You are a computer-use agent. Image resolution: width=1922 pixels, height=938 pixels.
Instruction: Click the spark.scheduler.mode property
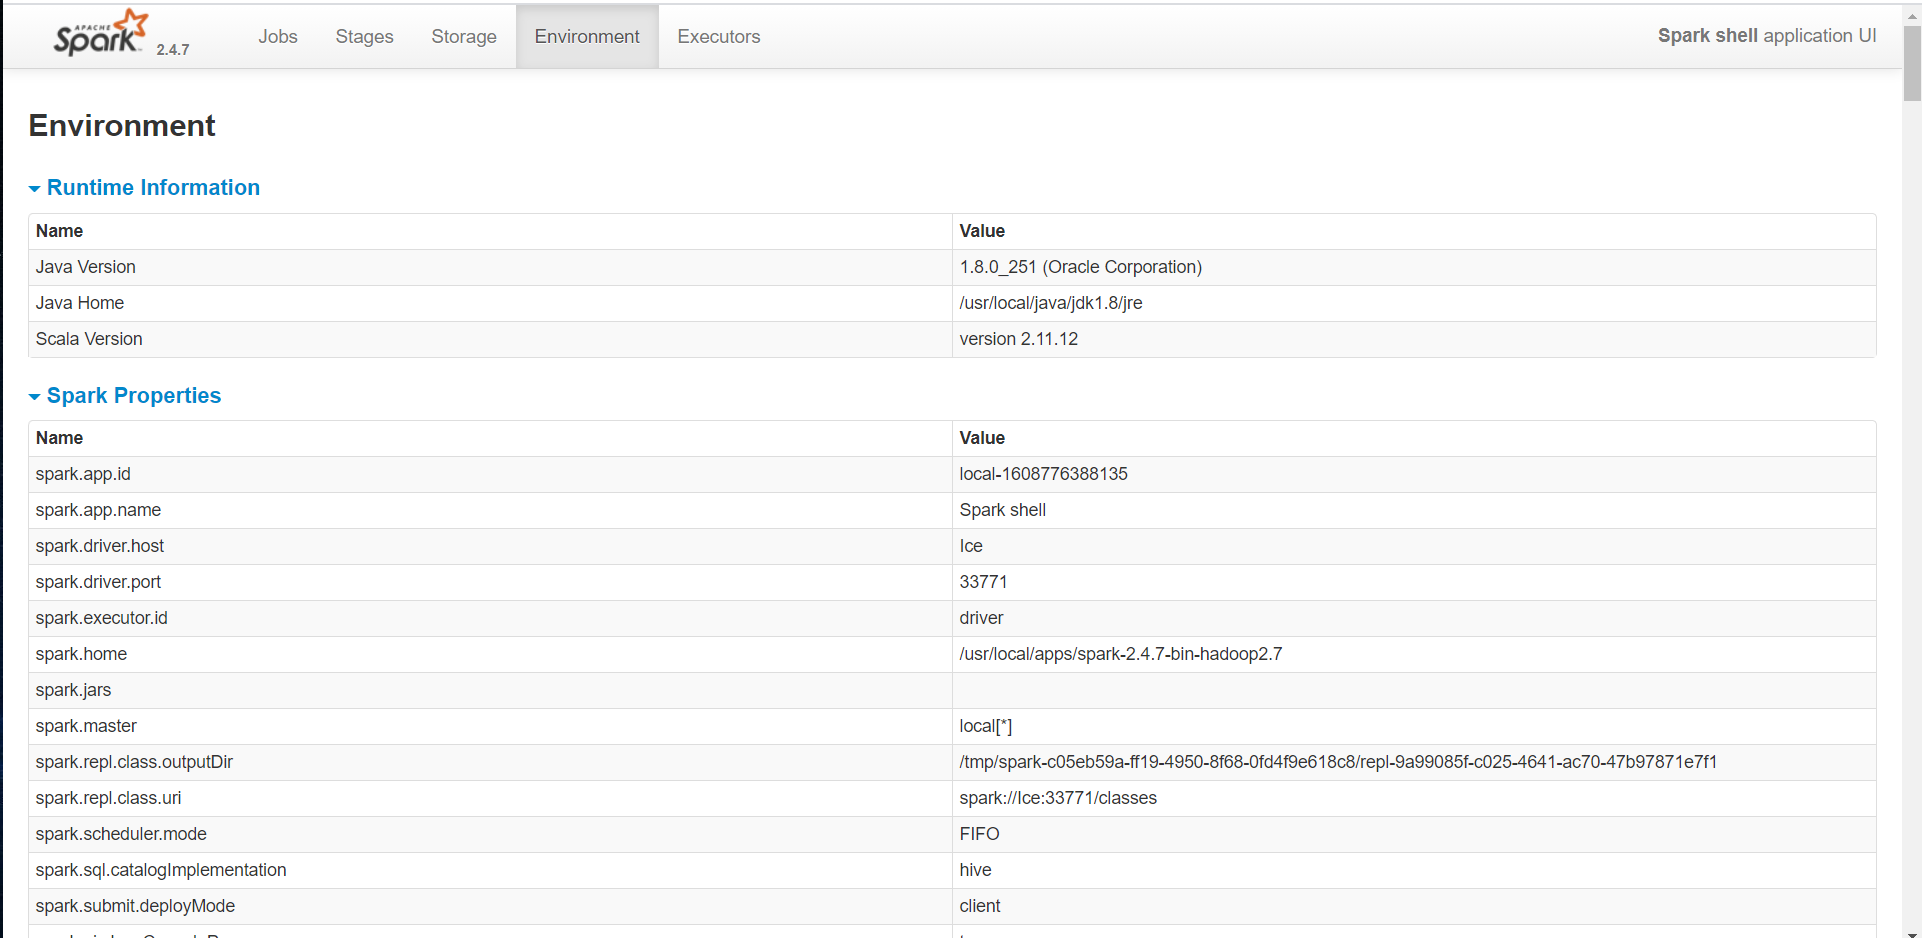click(x=121, y=834)
